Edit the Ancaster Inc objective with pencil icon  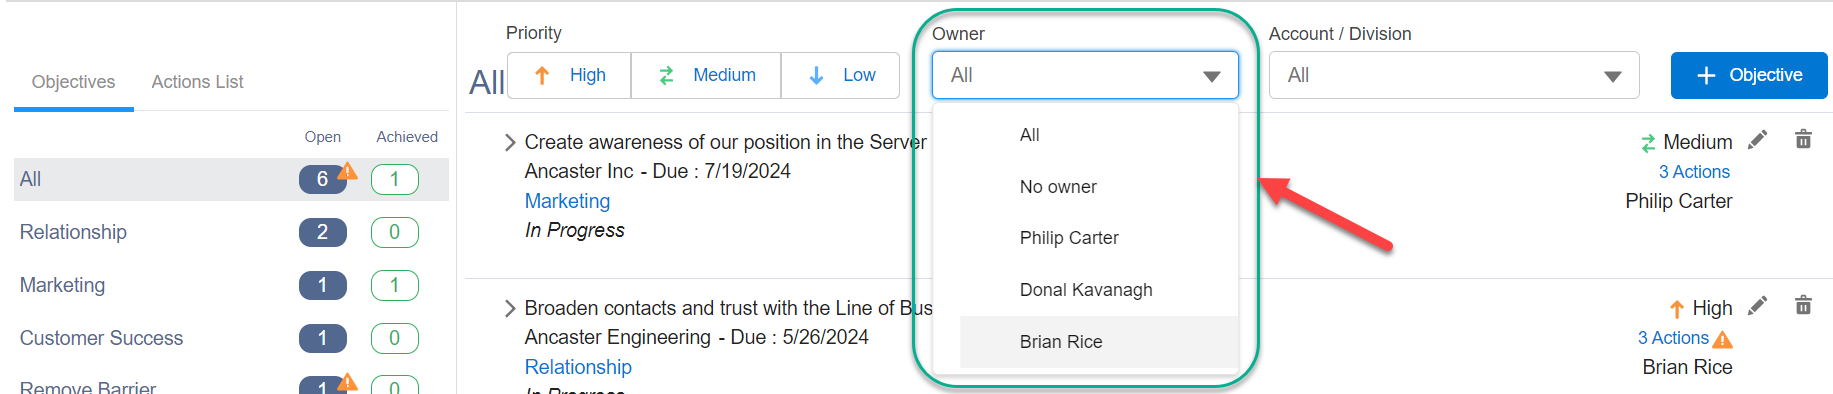click(x=1757, y=139)
